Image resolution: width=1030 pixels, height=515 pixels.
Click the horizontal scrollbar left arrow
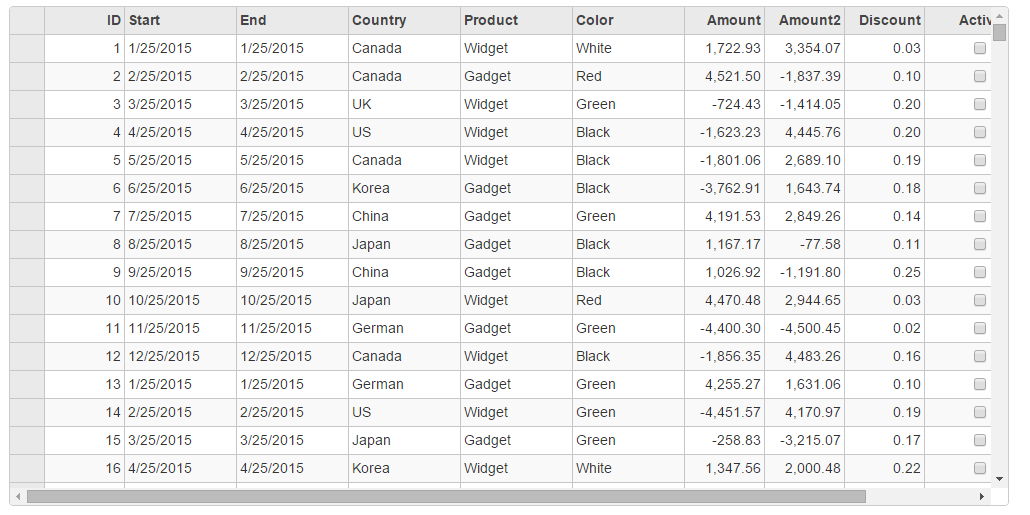point(17,497)
